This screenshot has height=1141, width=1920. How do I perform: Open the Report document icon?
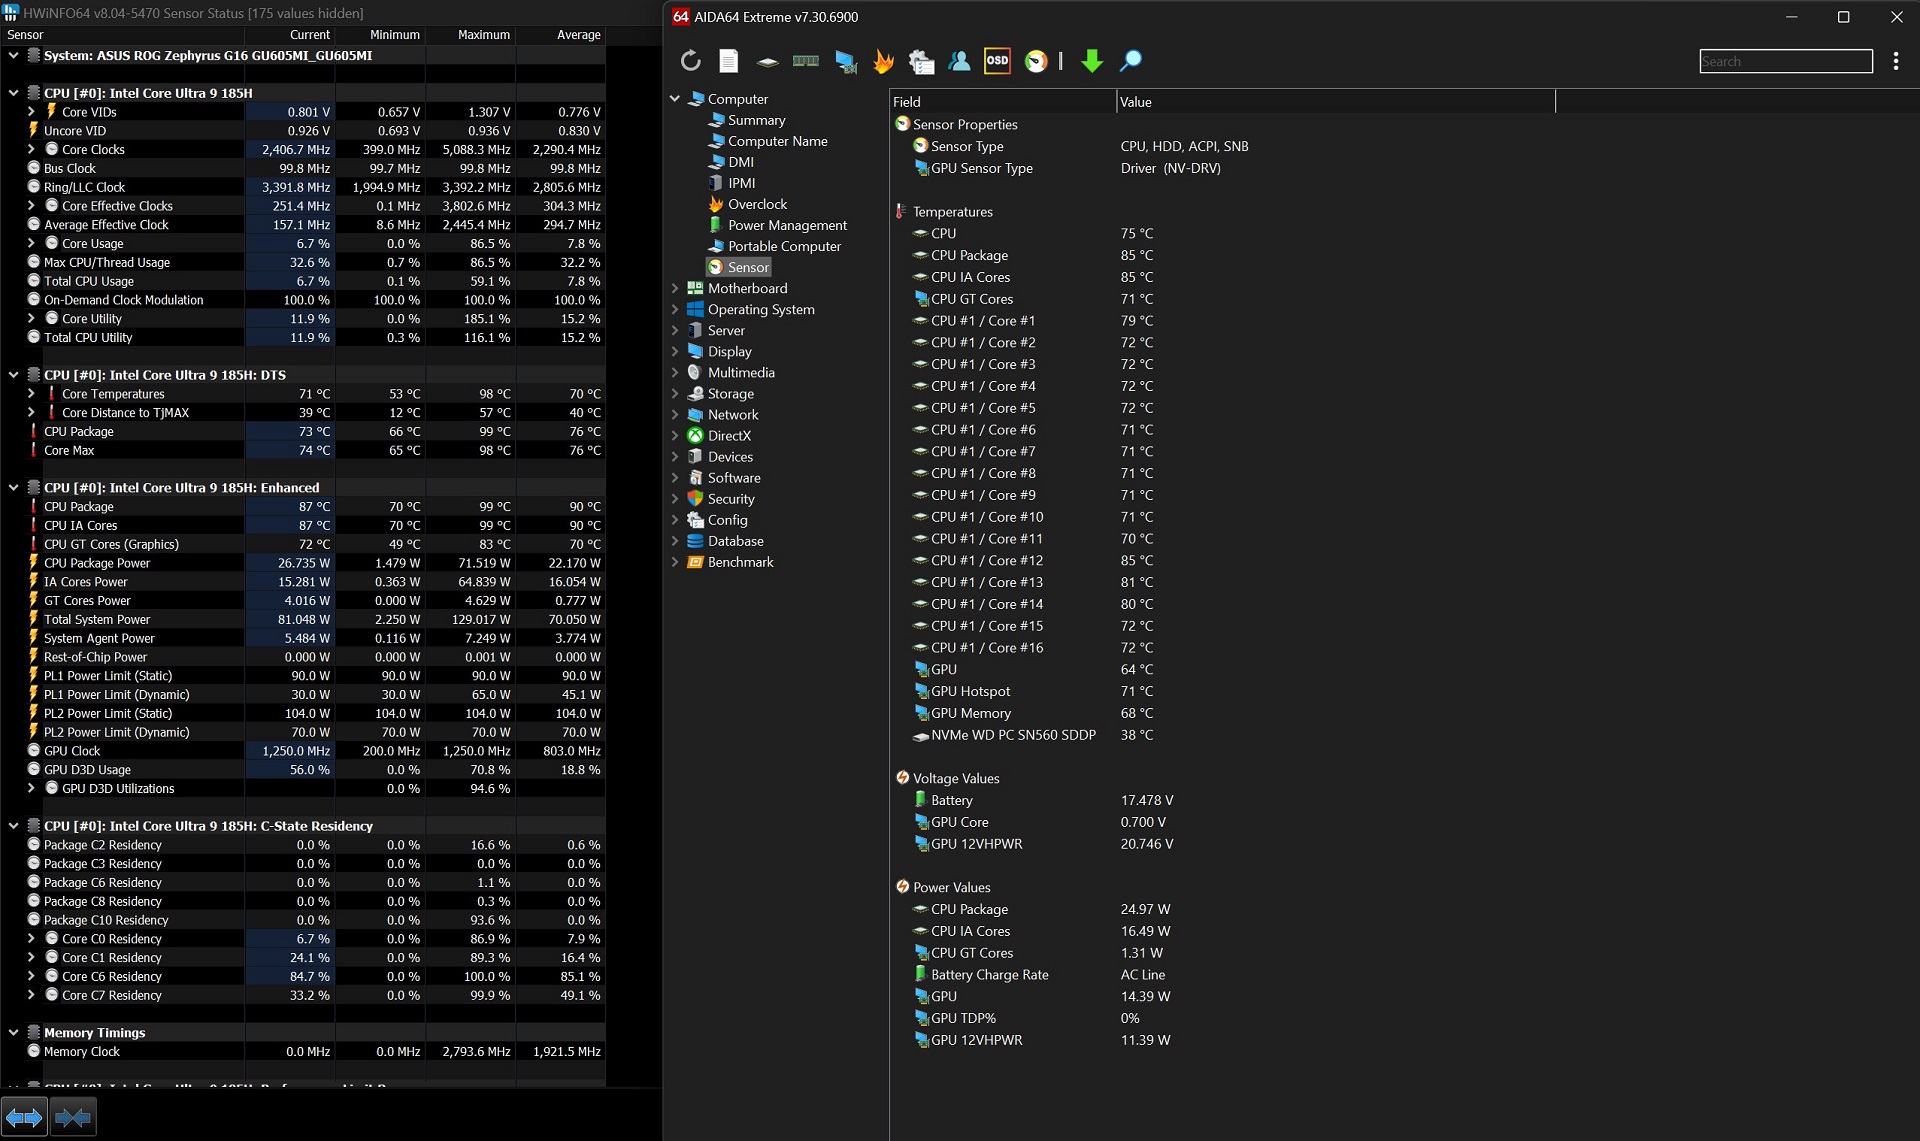pos(729,61)
